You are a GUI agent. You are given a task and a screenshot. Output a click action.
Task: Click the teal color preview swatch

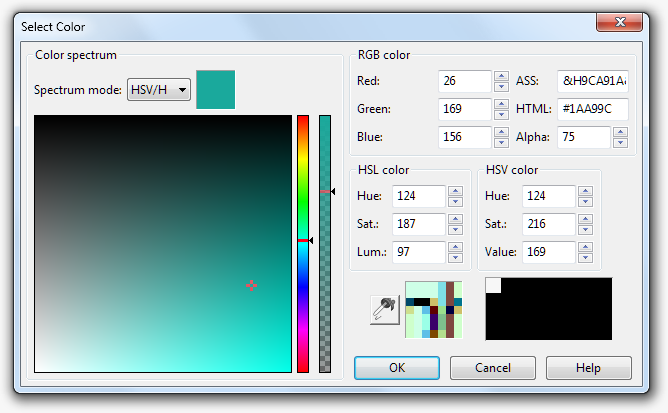pyautogui.click(x=216, y=90)
